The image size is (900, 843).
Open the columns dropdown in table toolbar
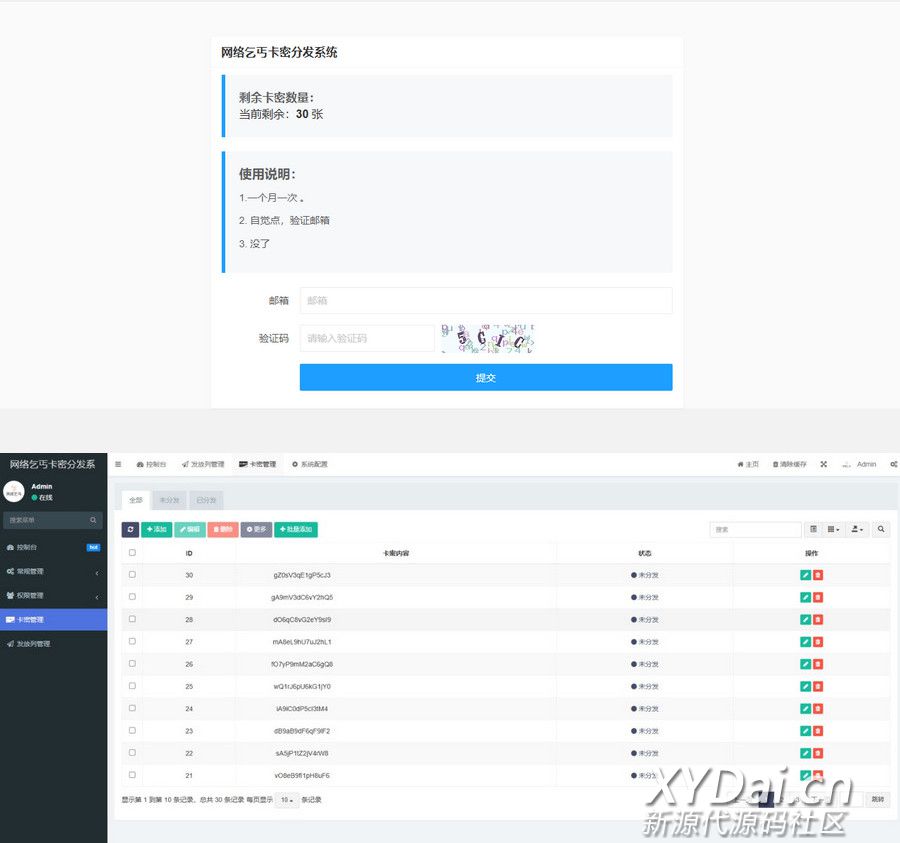834,529
